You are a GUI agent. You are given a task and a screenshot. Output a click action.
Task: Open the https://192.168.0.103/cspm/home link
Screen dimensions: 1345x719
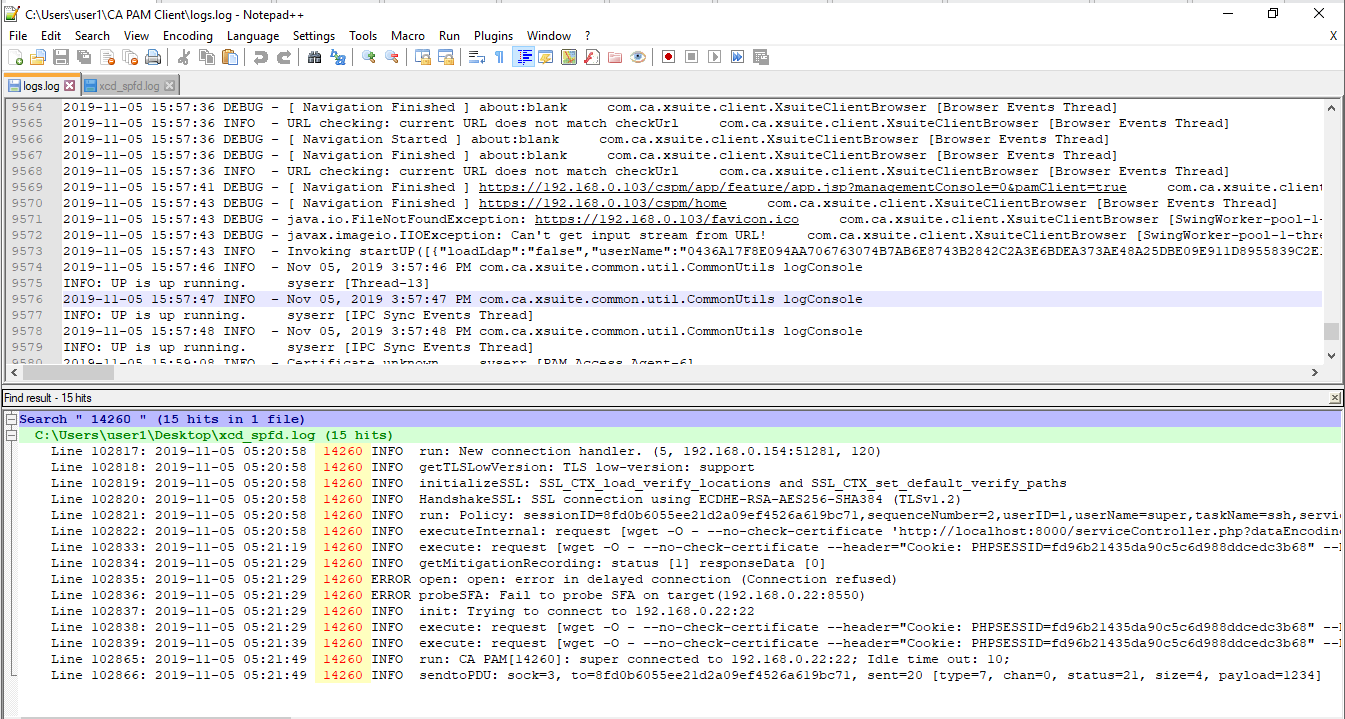pos(604,202)
